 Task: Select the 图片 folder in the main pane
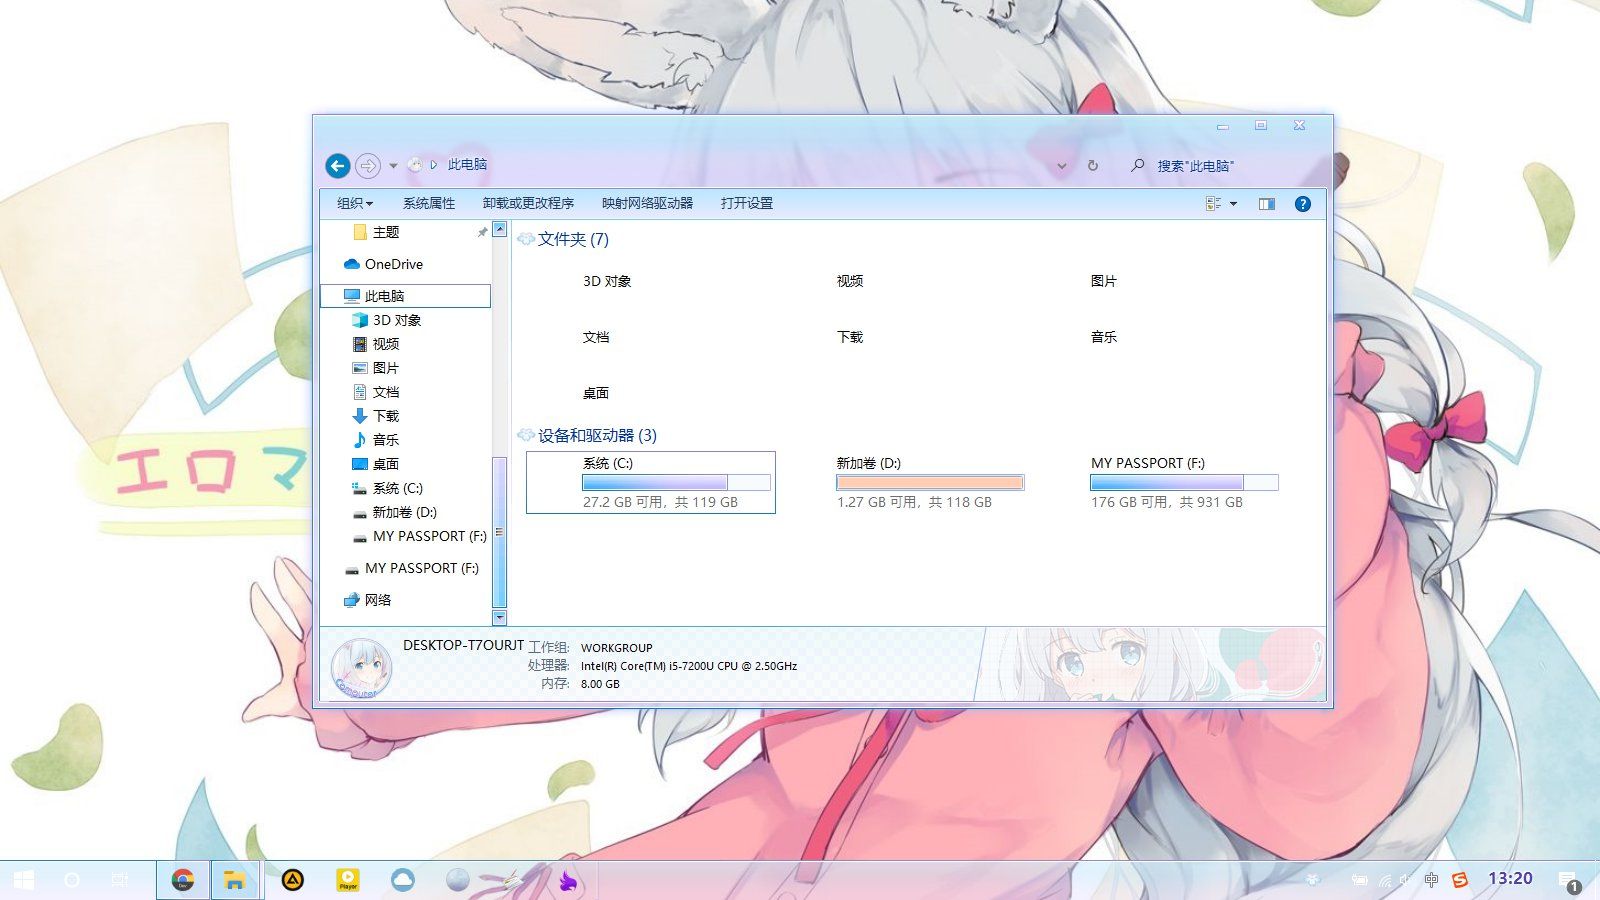pyautogui.click(x=1103, y=281)
